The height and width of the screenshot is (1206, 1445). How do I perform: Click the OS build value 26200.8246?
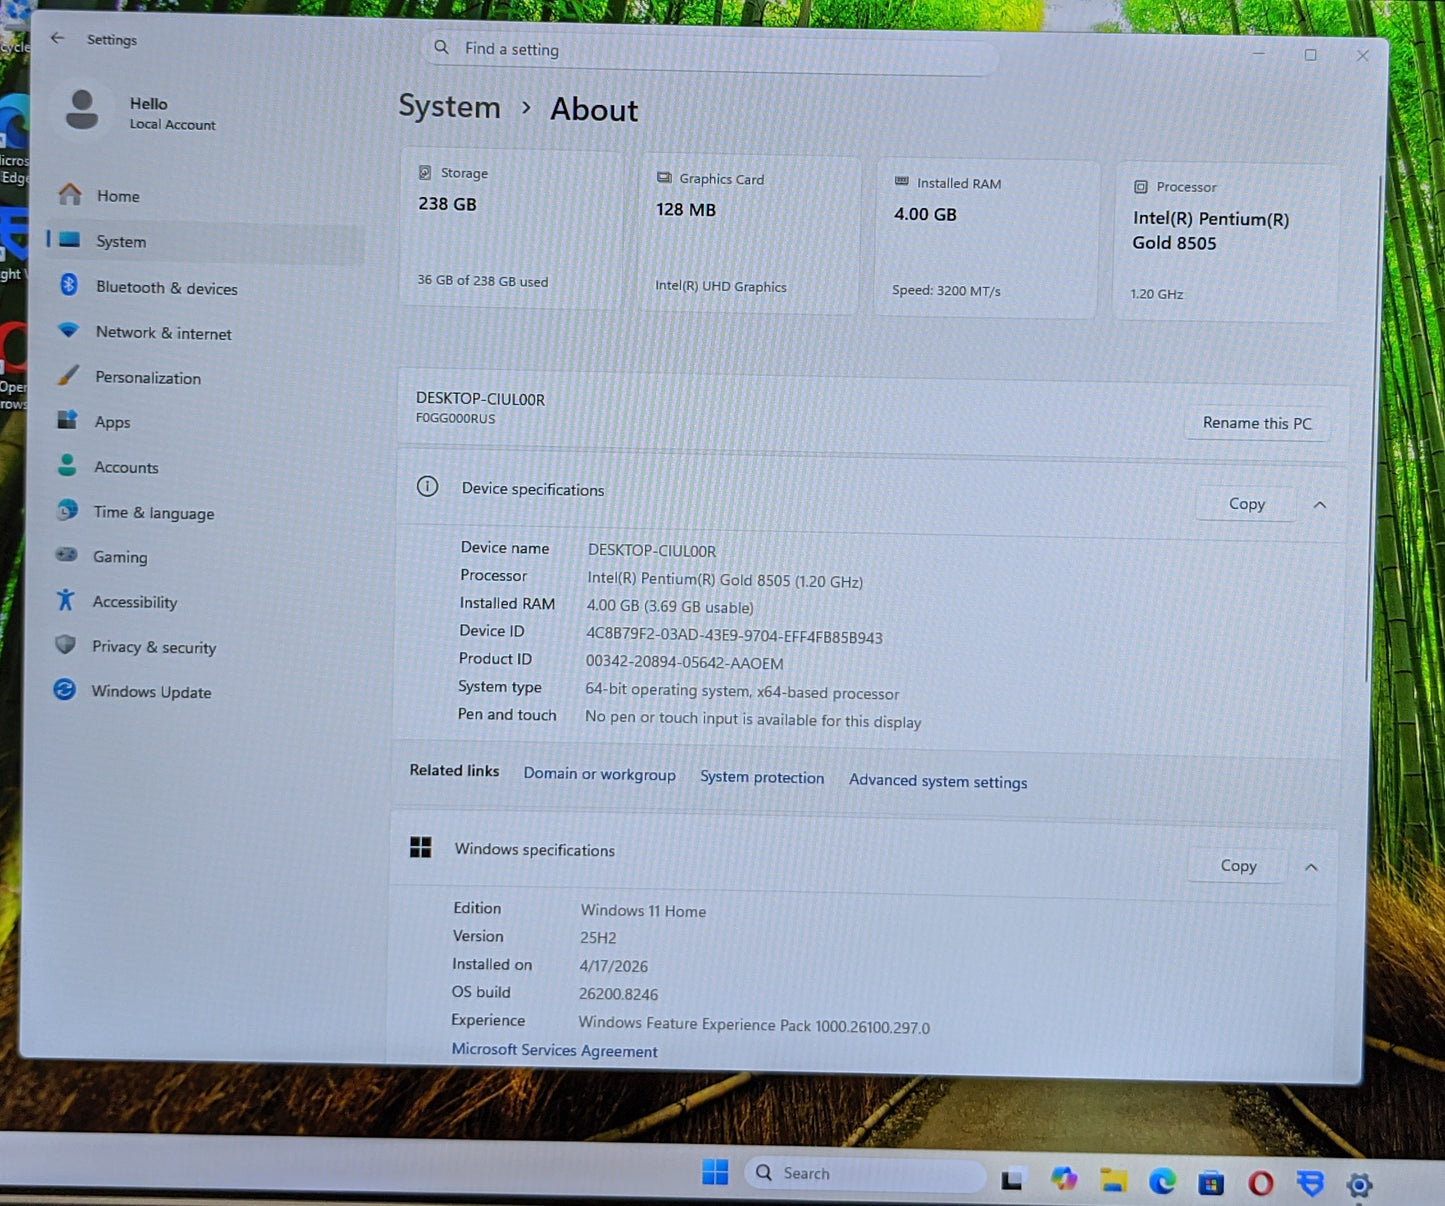[618, 994]
